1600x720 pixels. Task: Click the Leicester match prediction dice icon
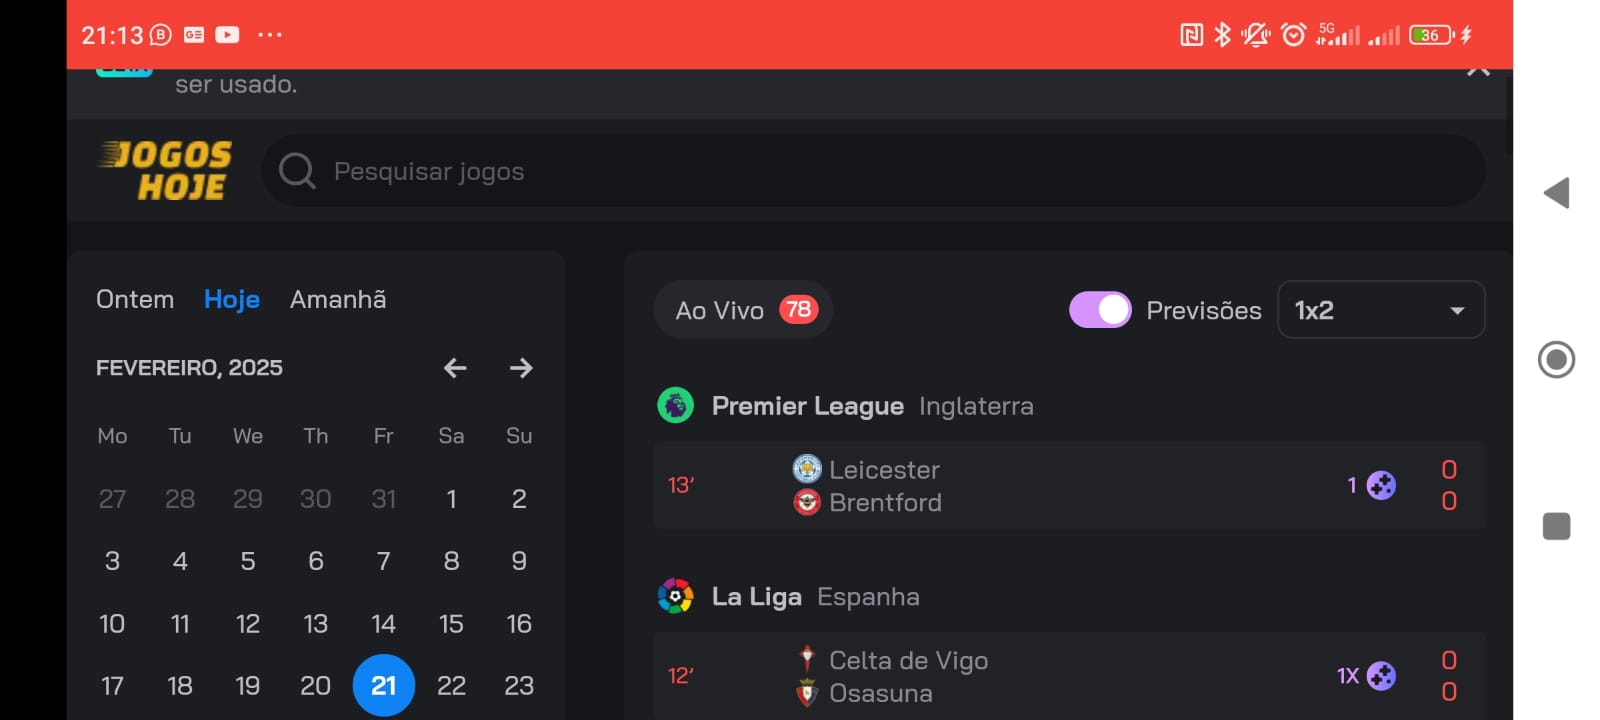click(1381, 486)
